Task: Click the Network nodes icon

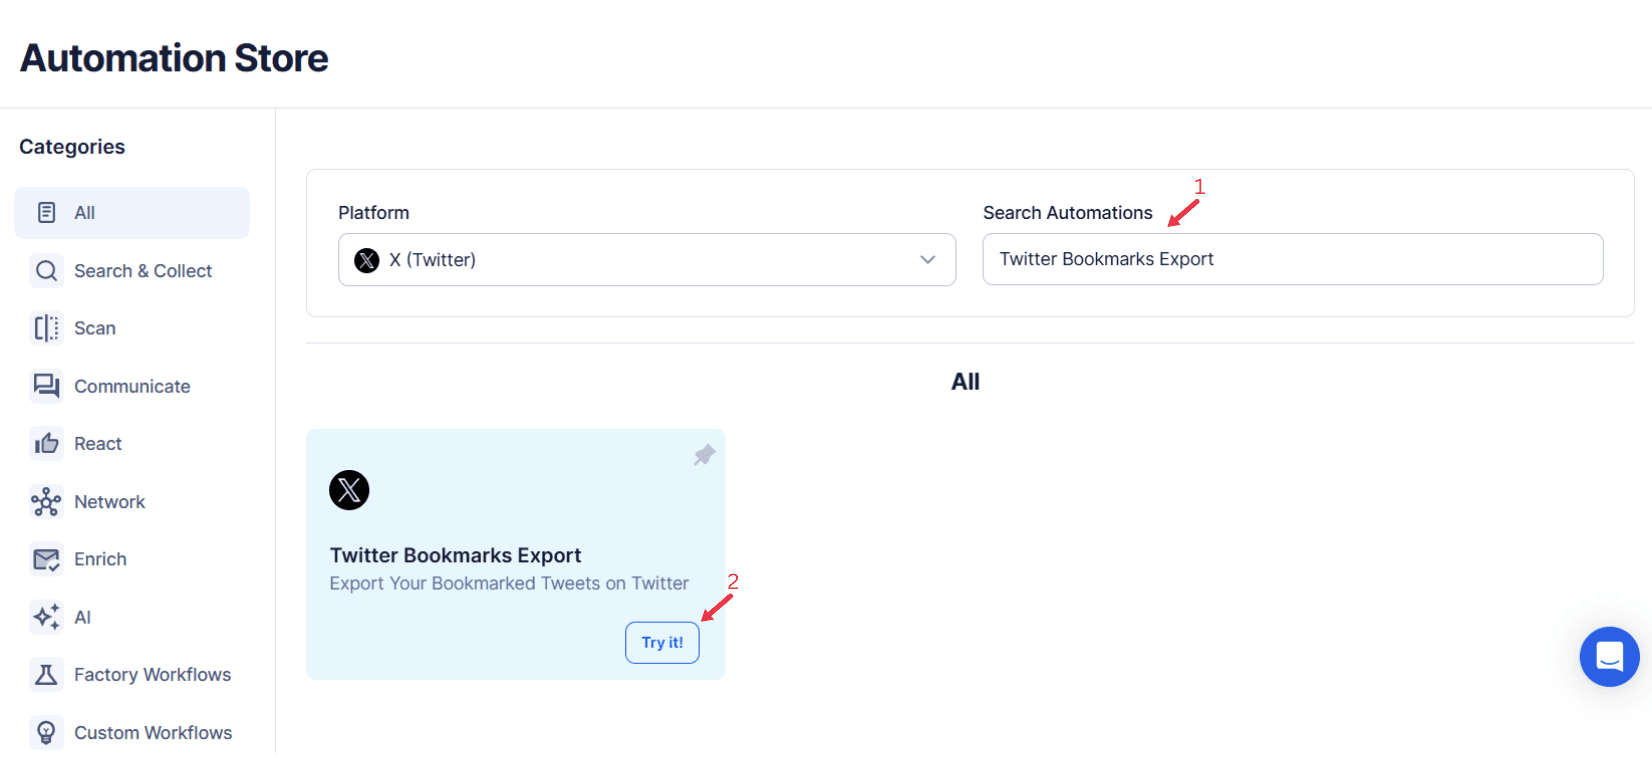Action: tap(46, 501)
